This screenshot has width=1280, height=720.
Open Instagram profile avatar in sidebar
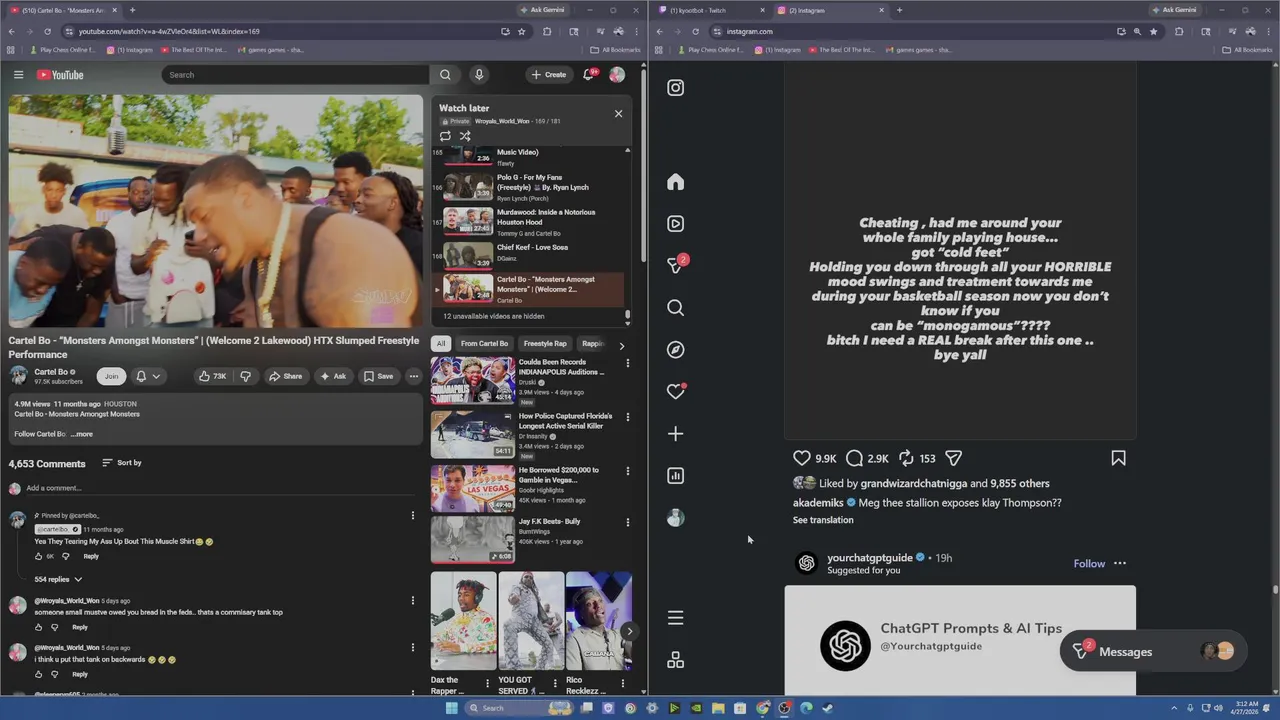coord(676,518)
